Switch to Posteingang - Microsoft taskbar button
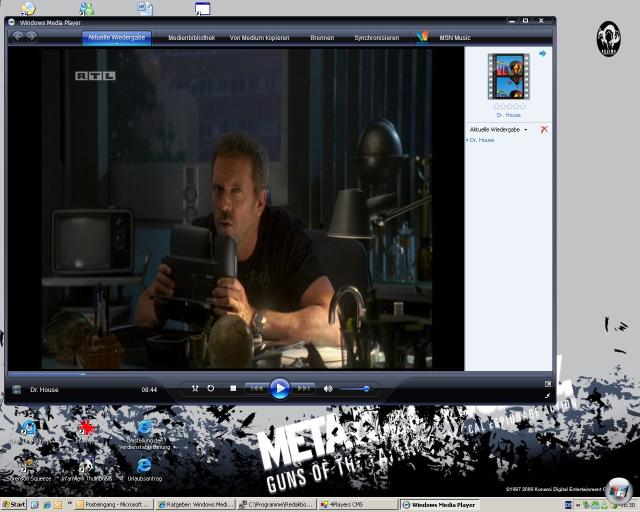 114,505
